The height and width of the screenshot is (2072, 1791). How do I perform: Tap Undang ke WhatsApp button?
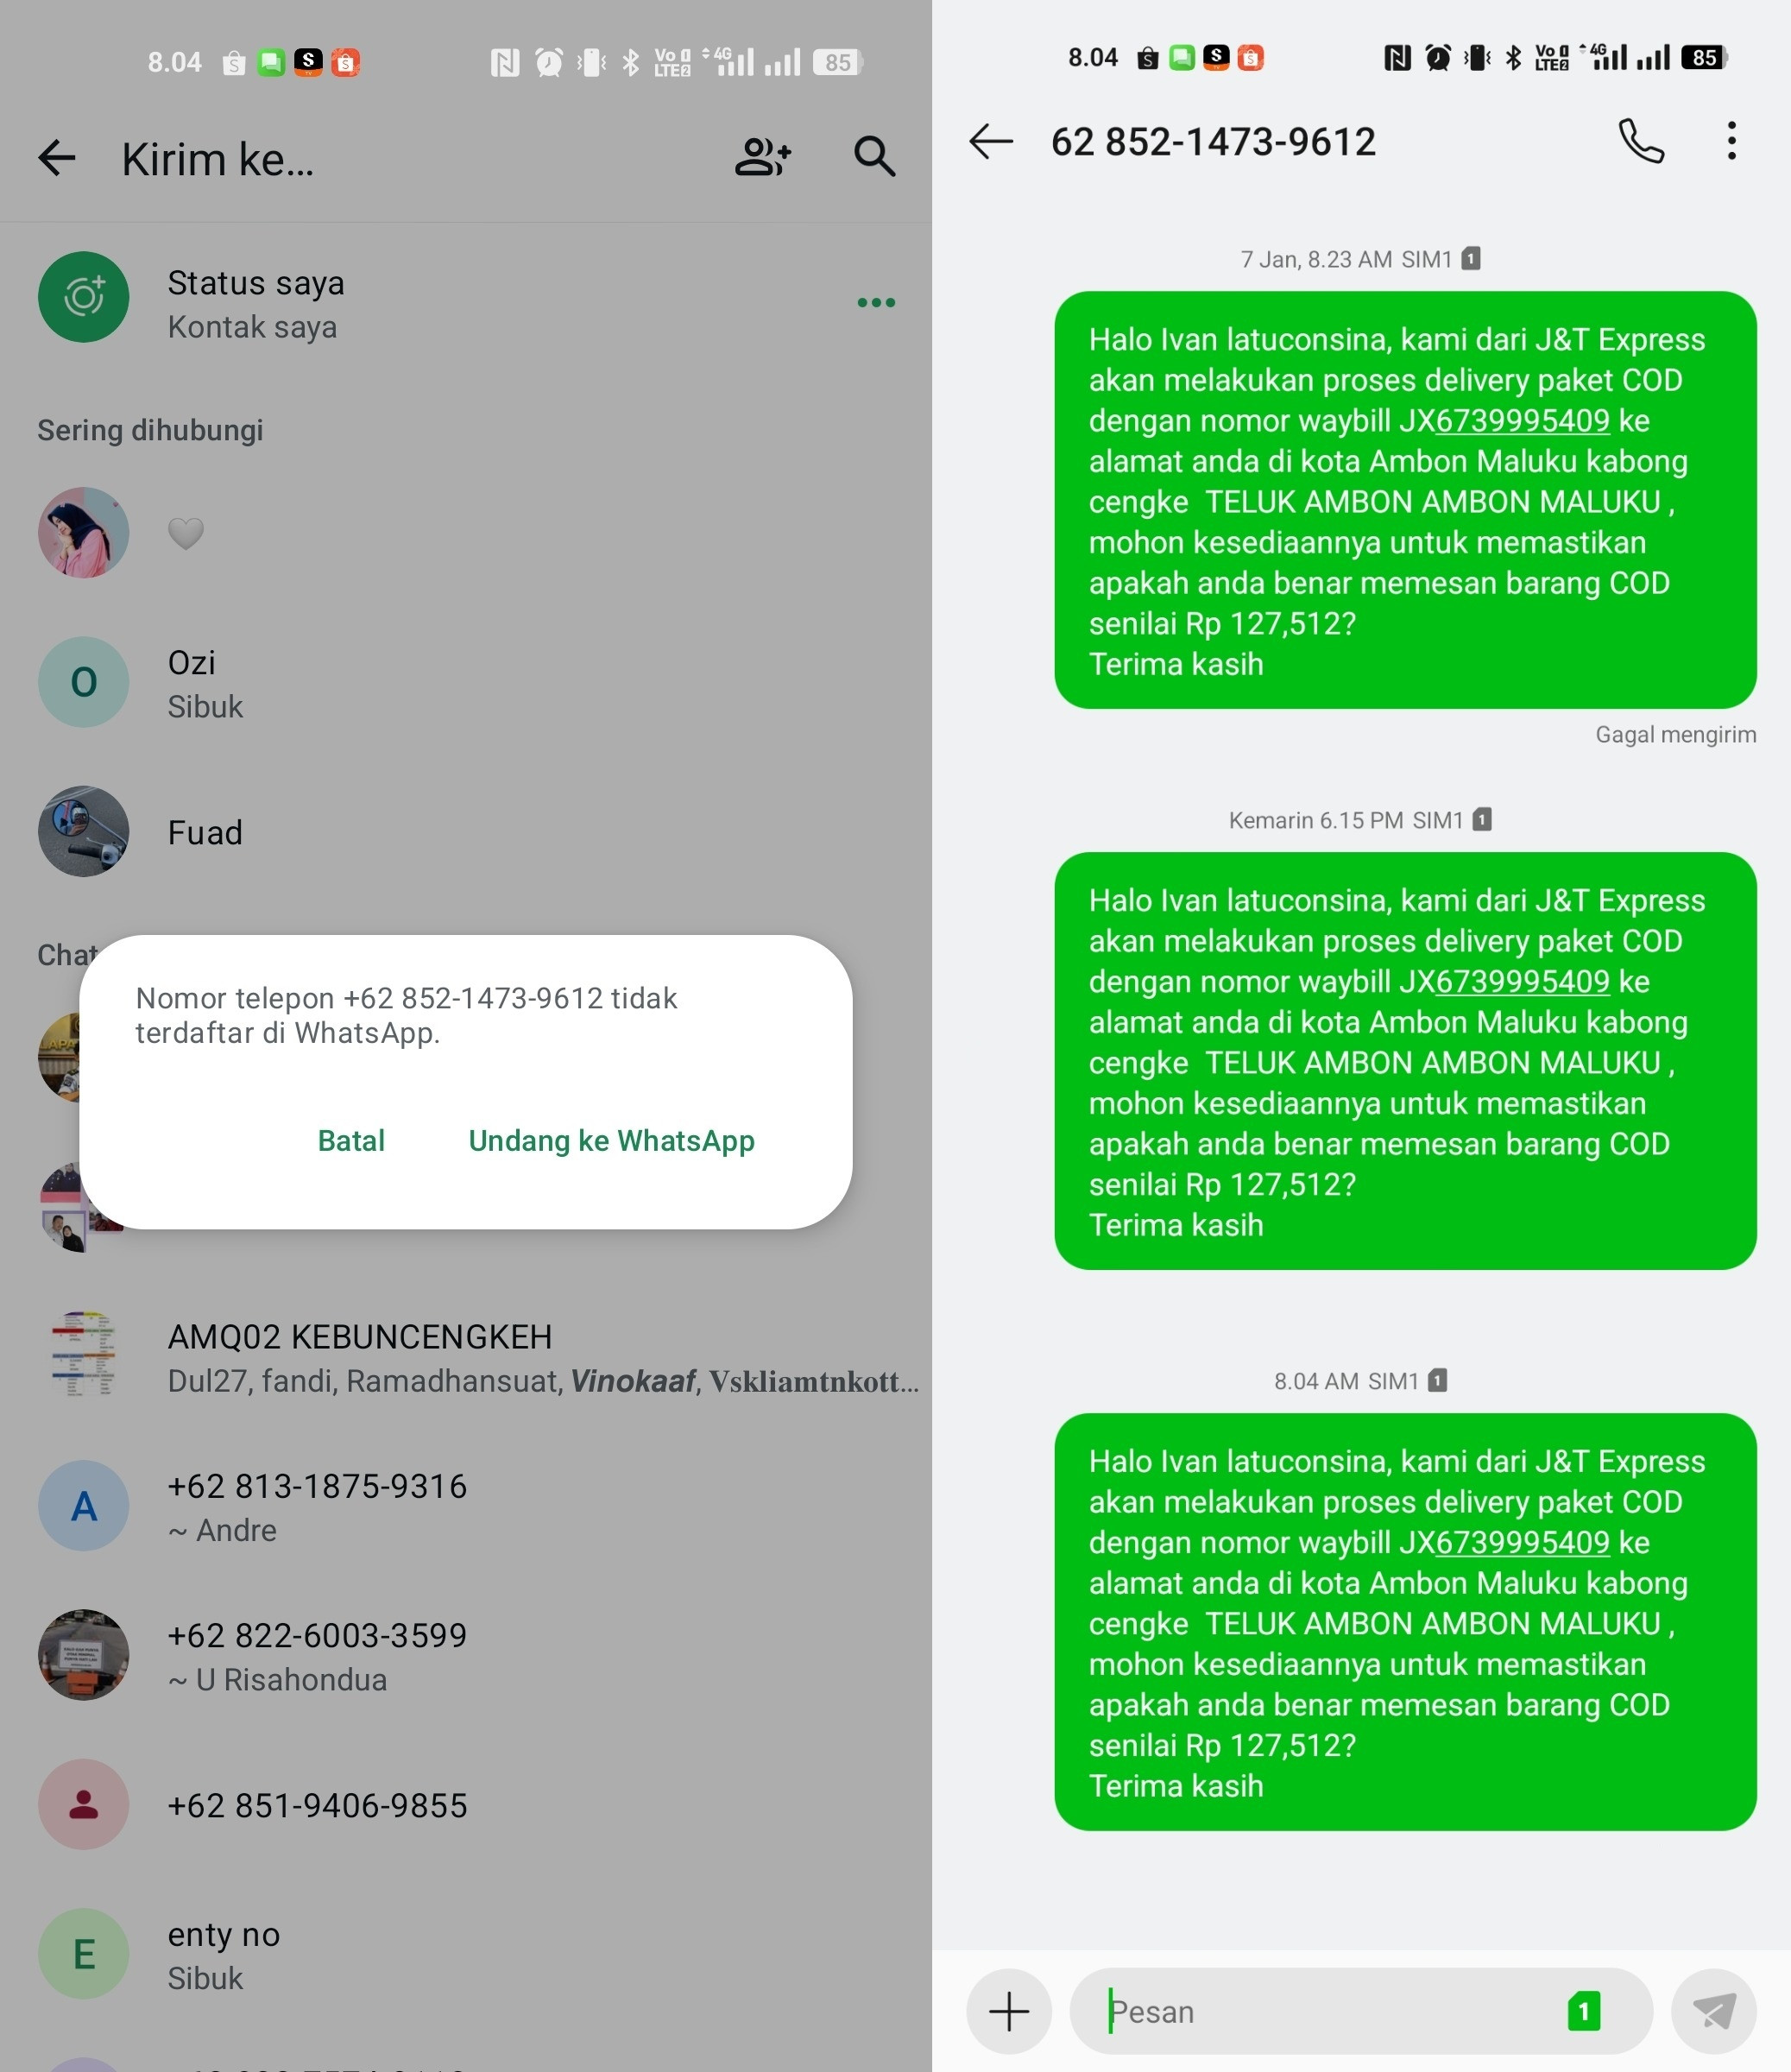pos(611,1141)
